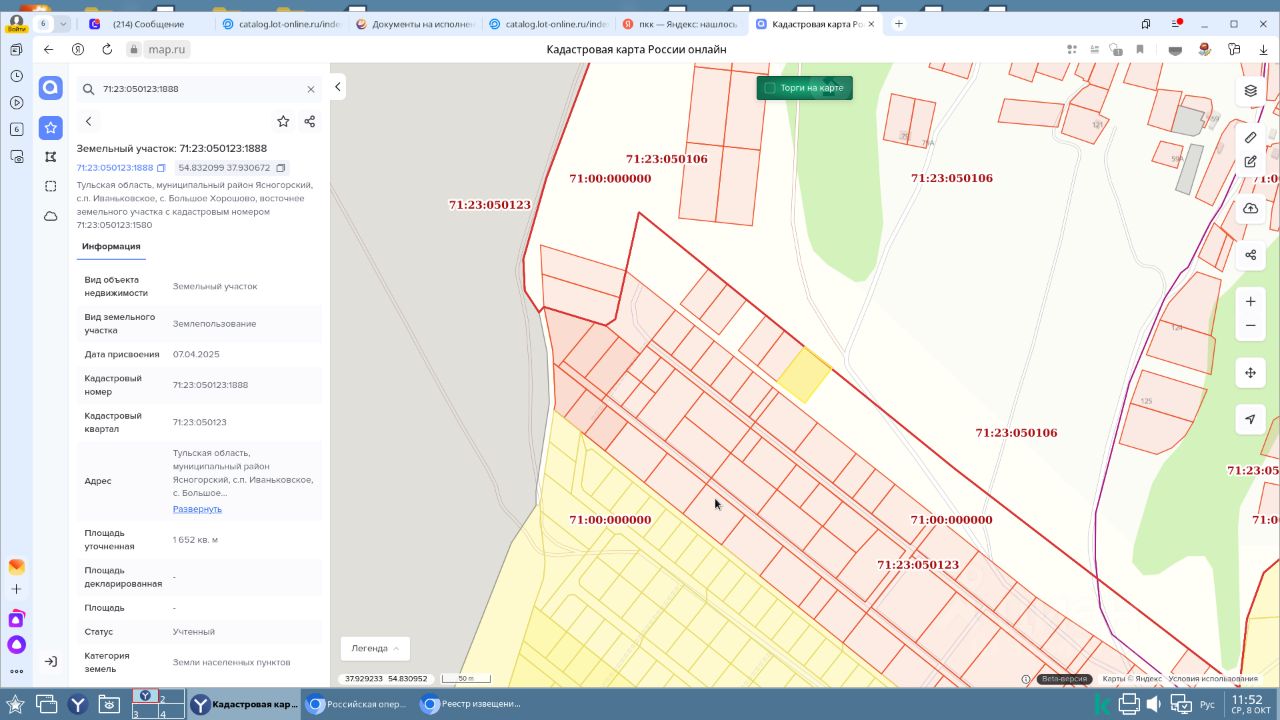This screenshot has width=1280, height=720.
Task: Zoom in on the map
Action: coord(1250,302)
